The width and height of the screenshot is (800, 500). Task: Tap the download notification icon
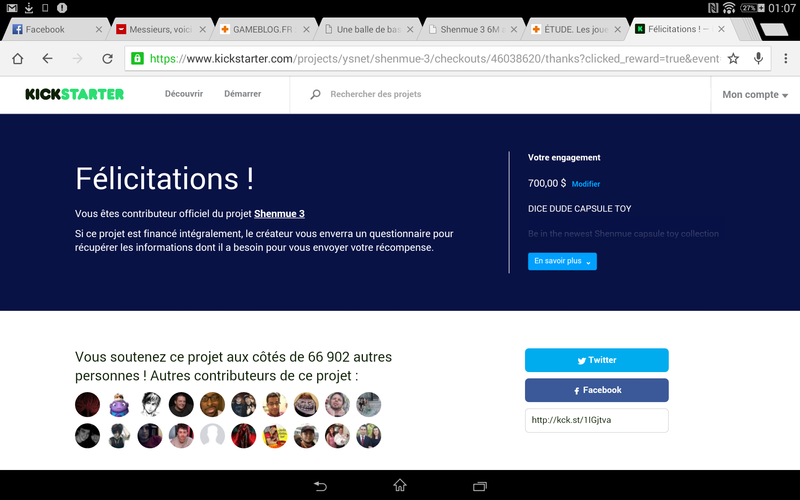coord(29,8)
